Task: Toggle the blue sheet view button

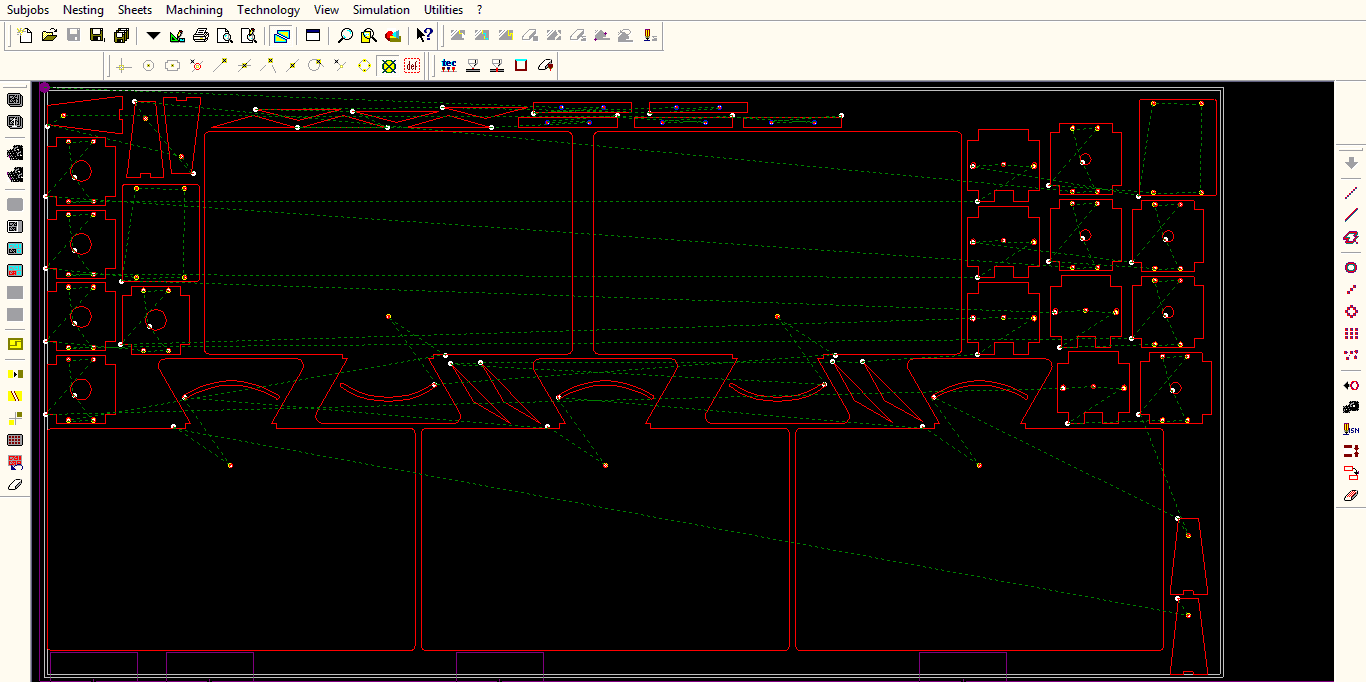Action: (x=281, y=36)
